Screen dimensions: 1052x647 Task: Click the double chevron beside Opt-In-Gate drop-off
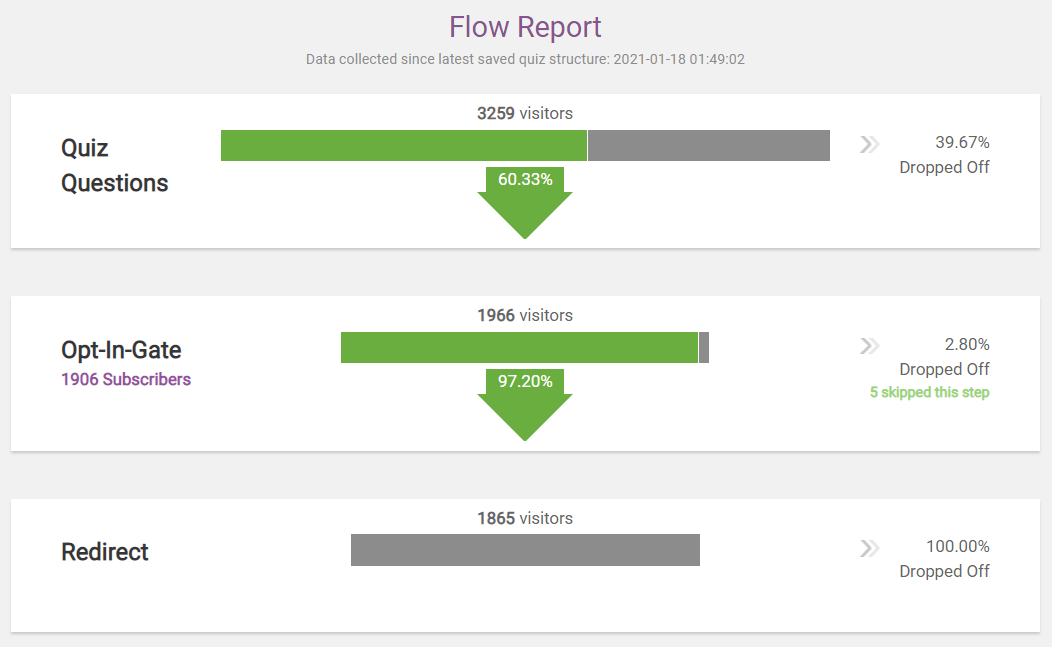(x=869, y=346)
